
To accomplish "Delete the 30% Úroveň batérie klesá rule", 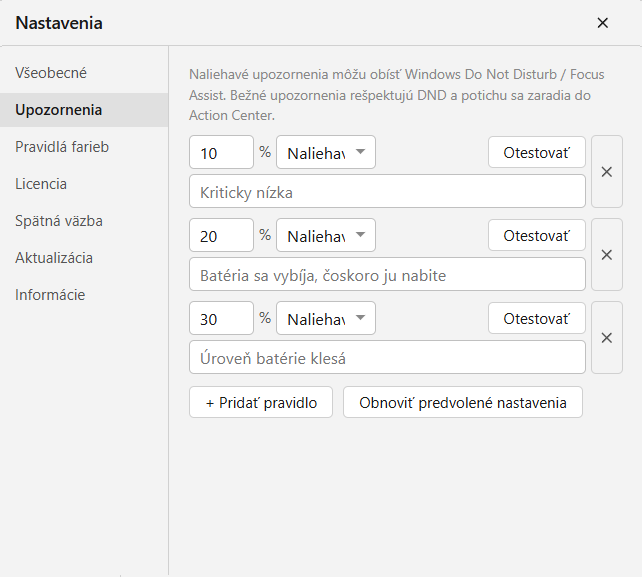I will coord(607,338).
